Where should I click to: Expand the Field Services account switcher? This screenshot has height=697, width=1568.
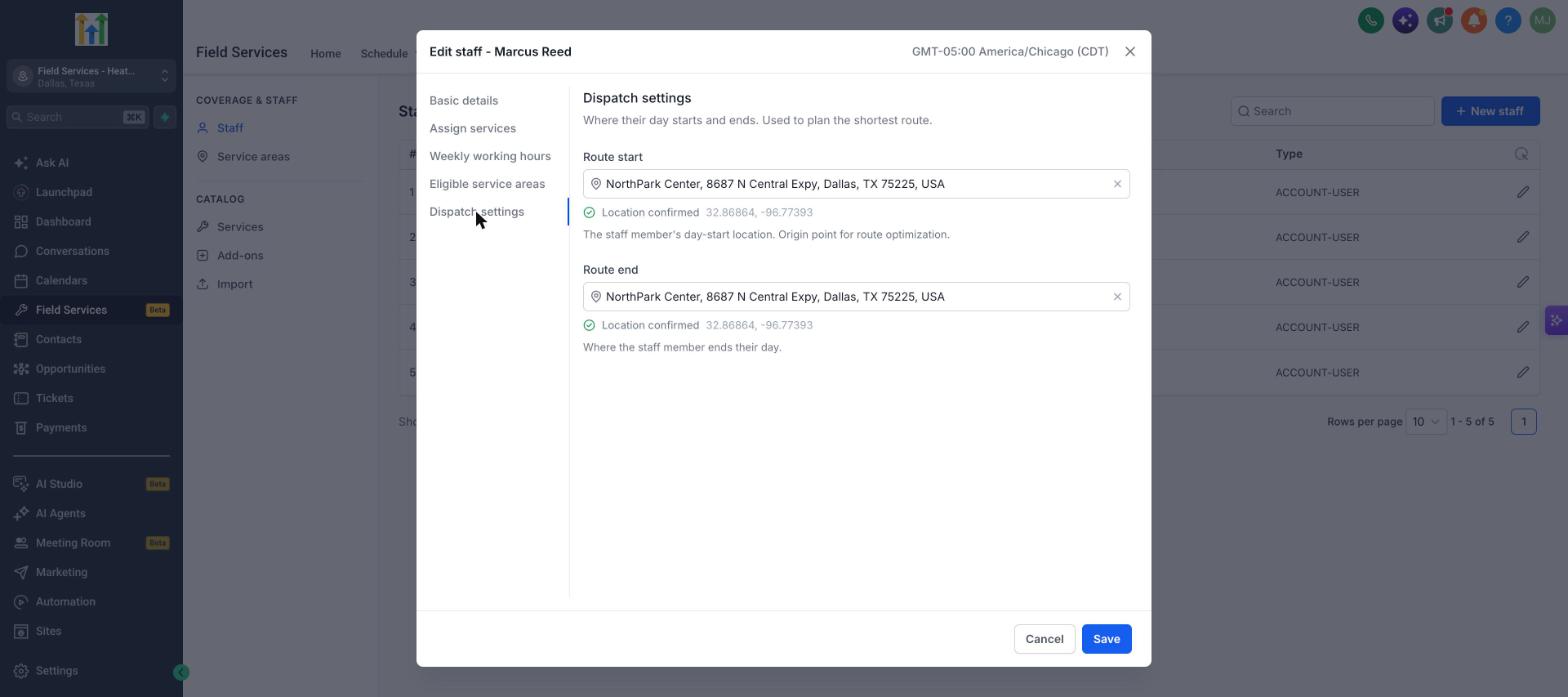coord(91,76)
